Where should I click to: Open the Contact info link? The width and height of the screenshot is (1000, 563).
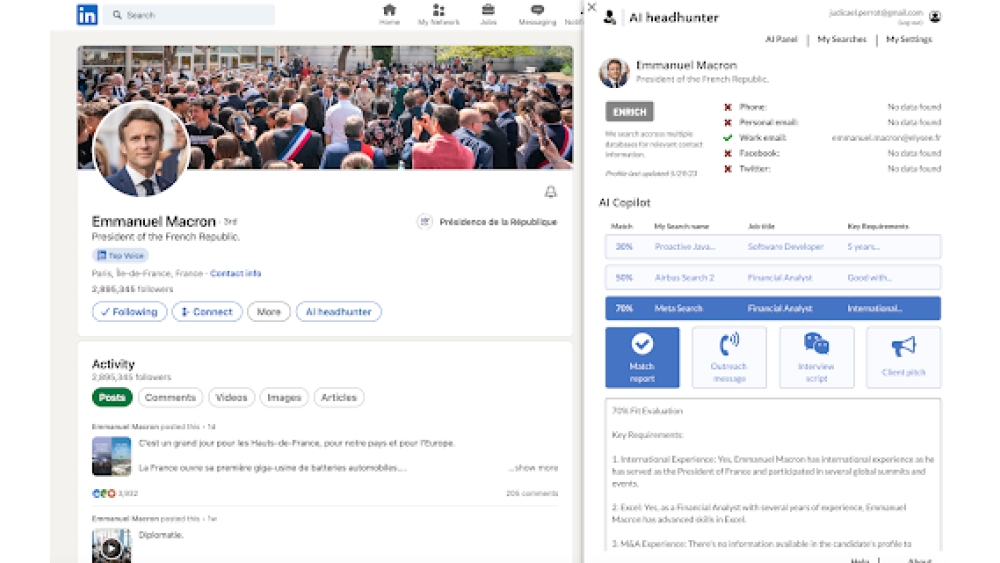[x=235, y=274]
